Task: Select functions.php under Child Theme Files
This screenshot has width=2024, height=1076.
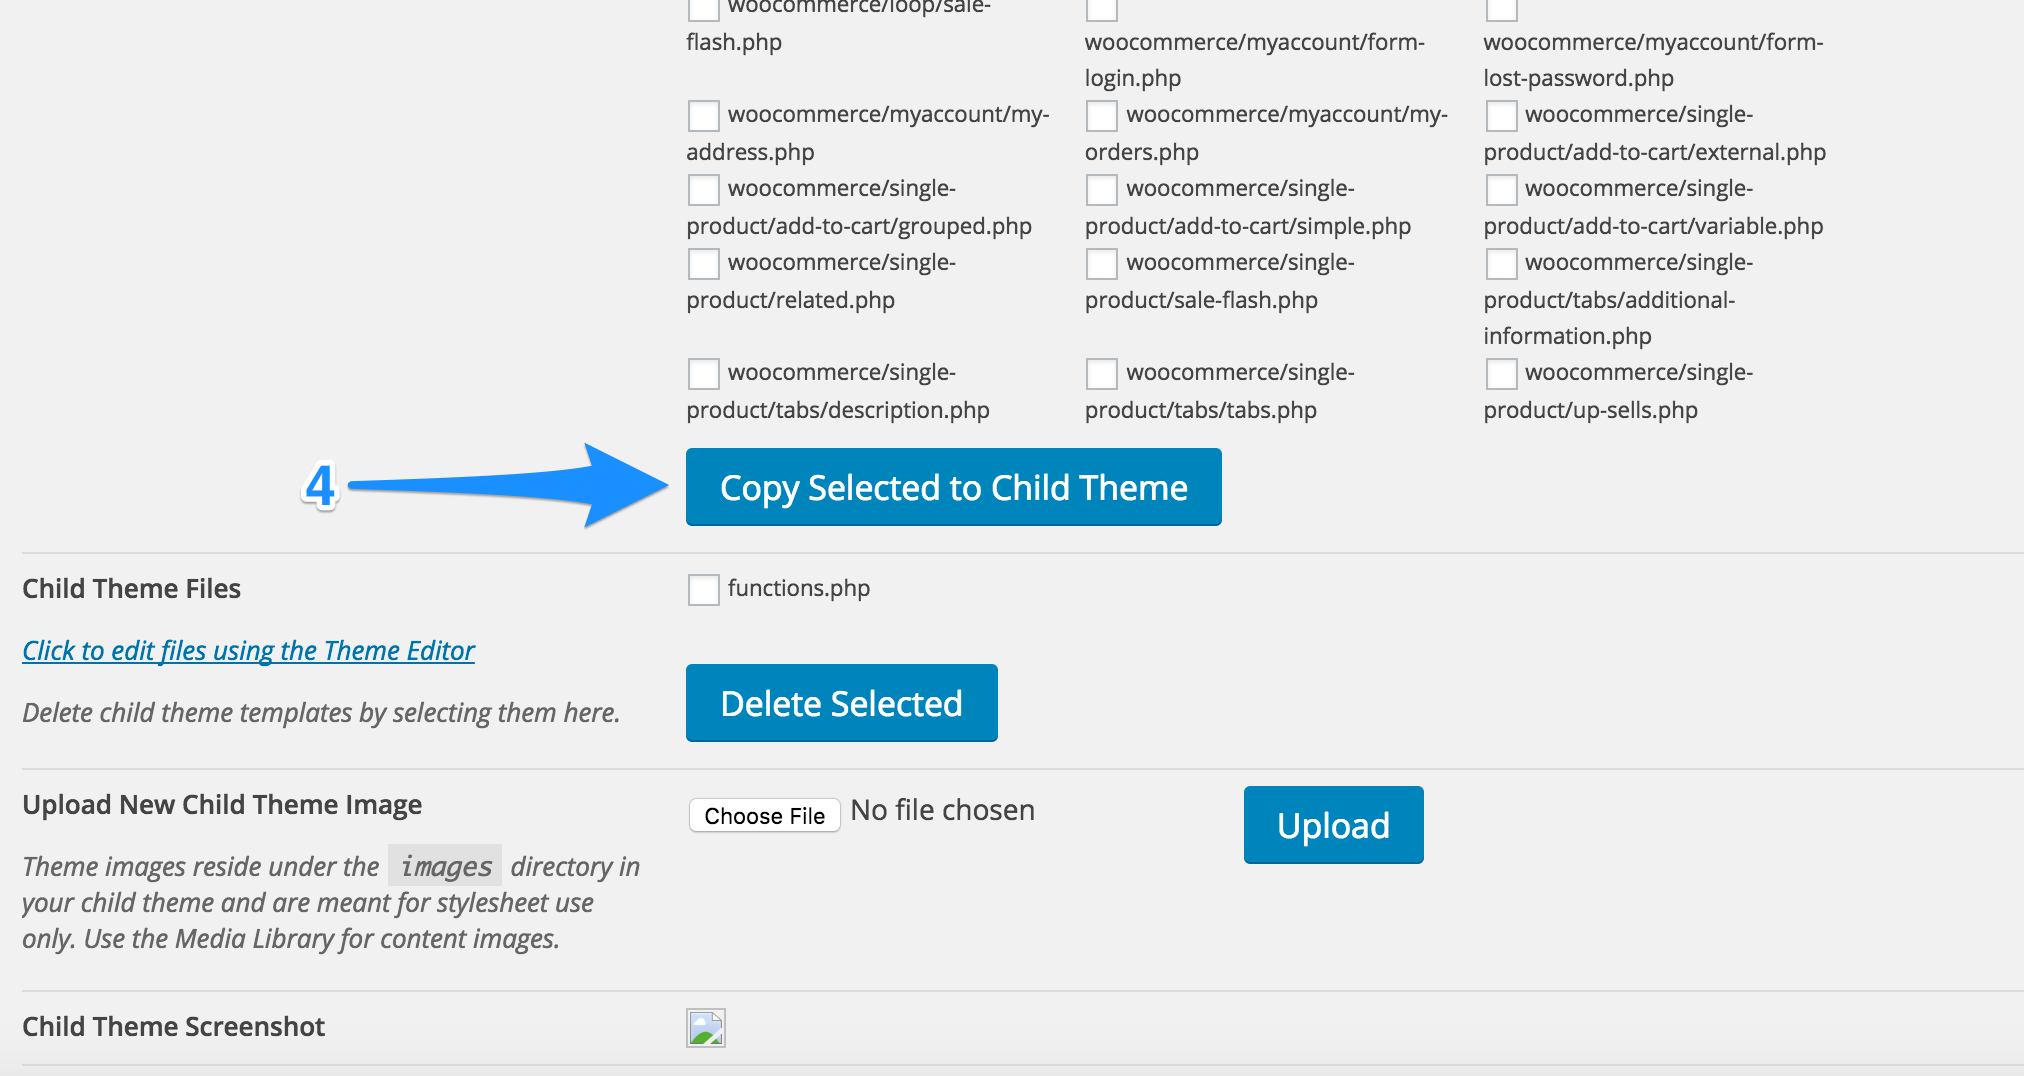Action: 702,590
